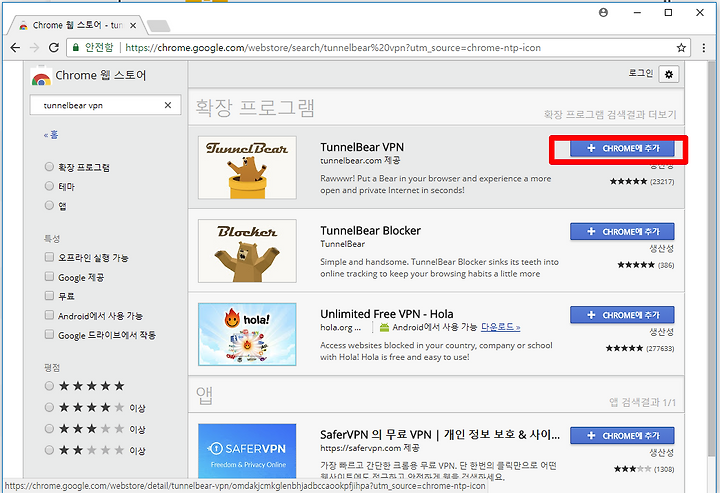Select the 테마 radio button

49,186
